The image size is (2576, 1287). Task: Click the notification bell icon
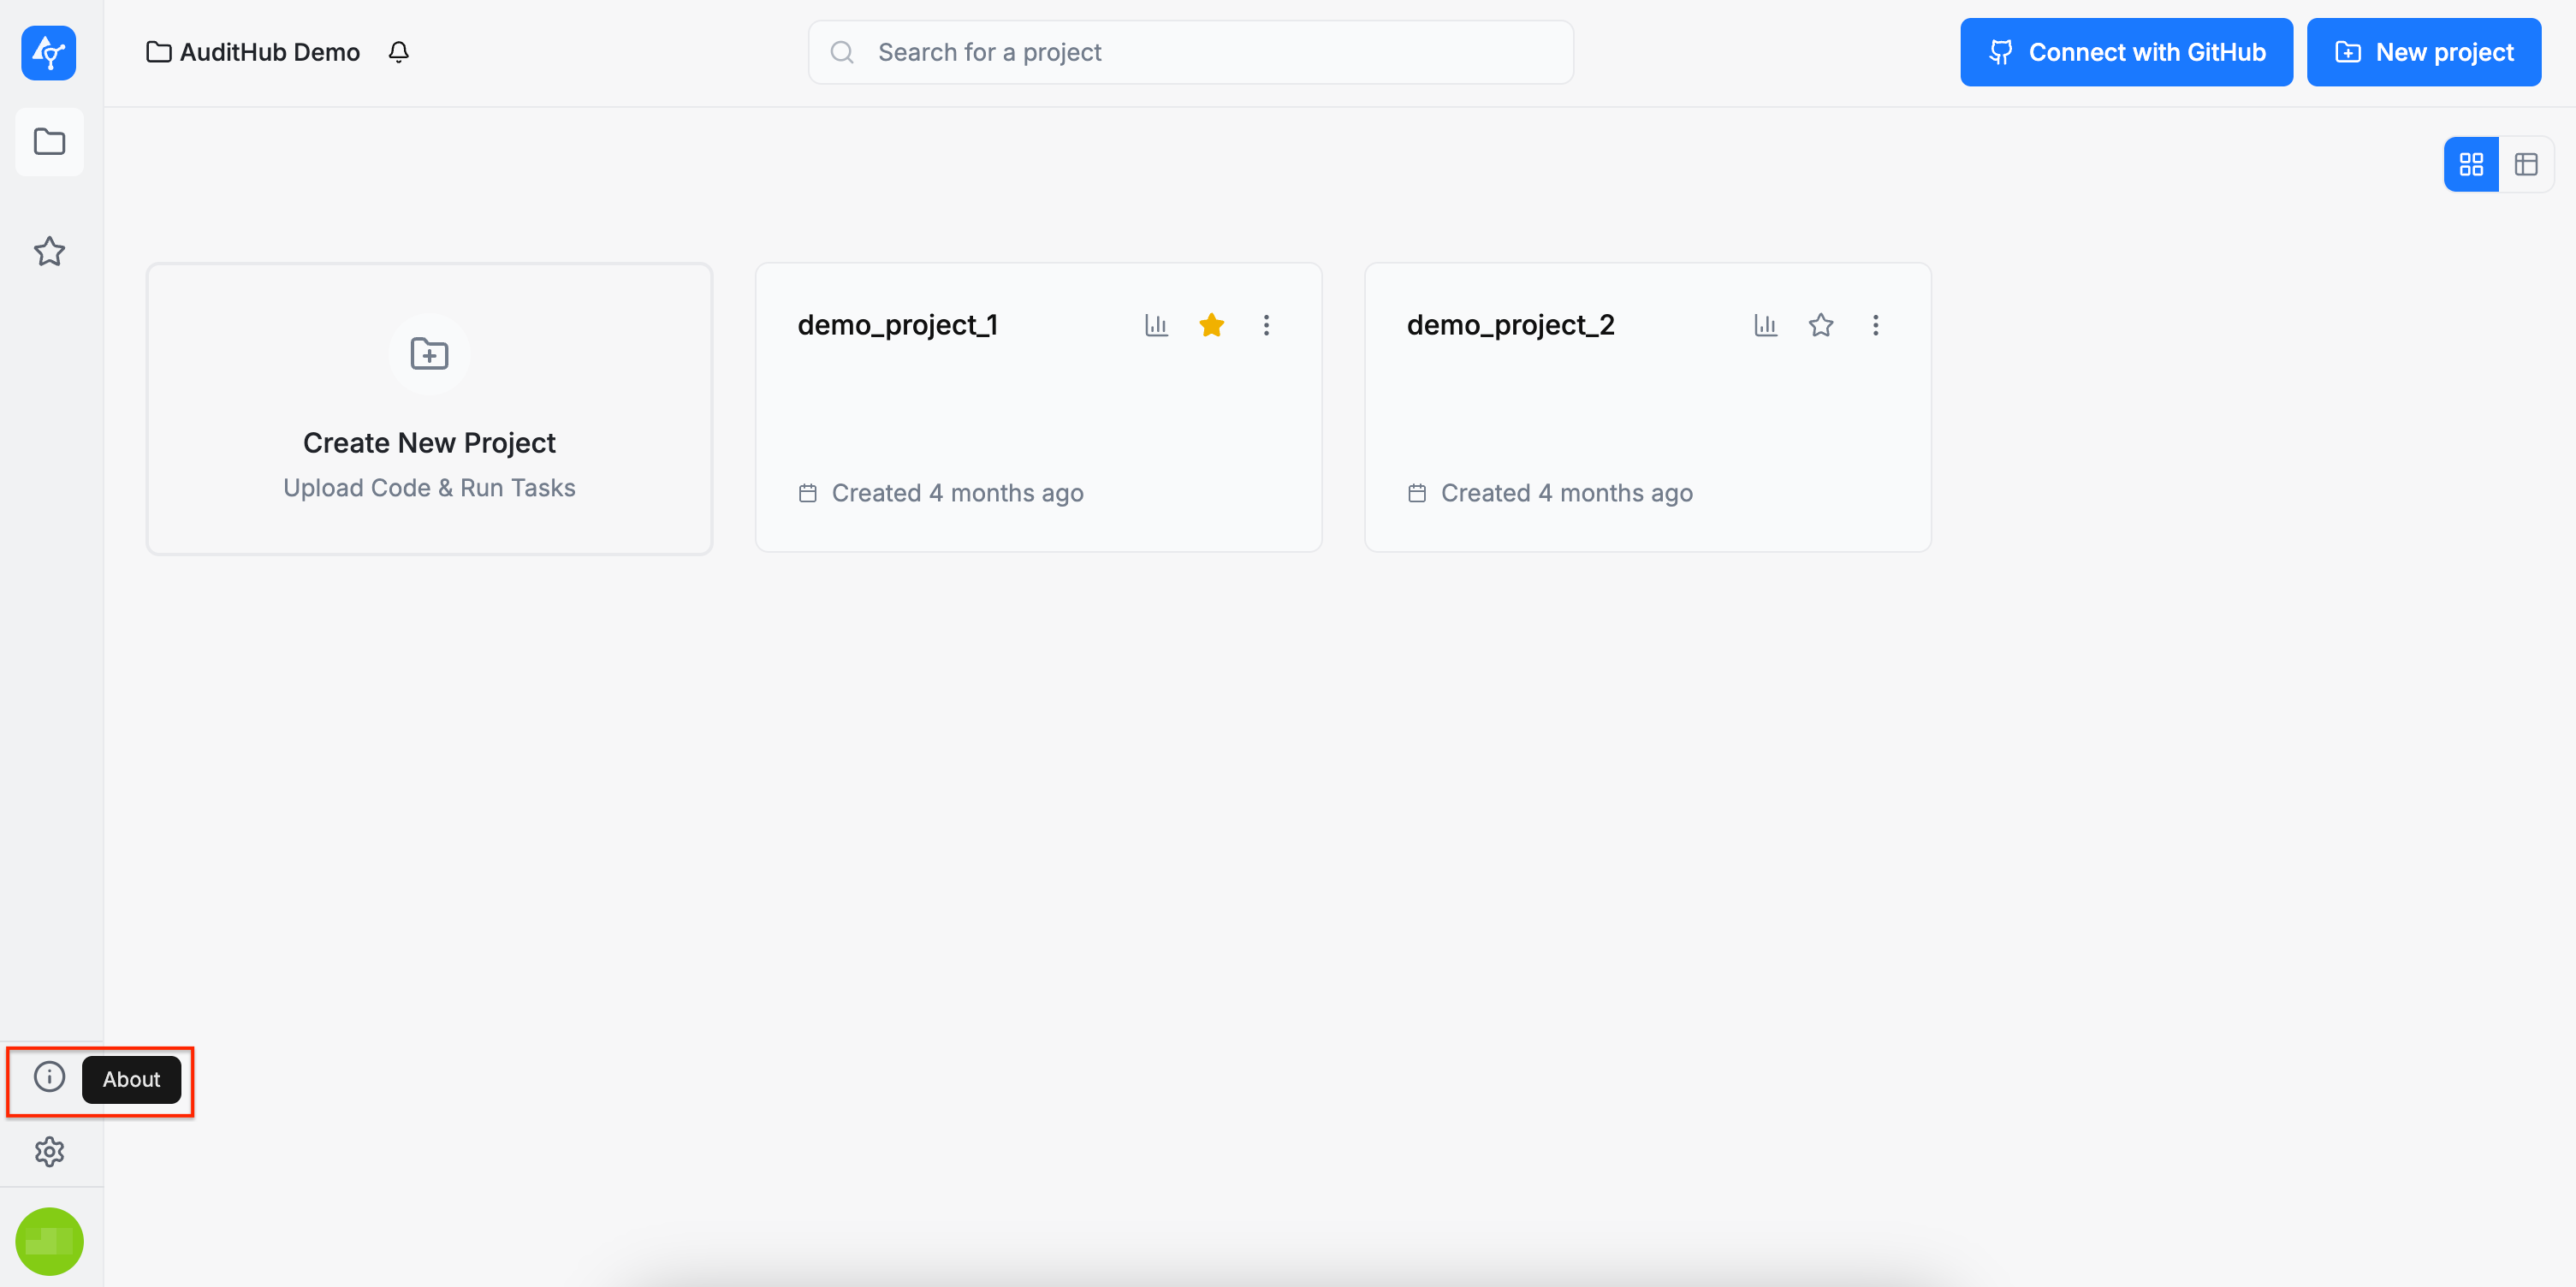click(x=398, y=52)
